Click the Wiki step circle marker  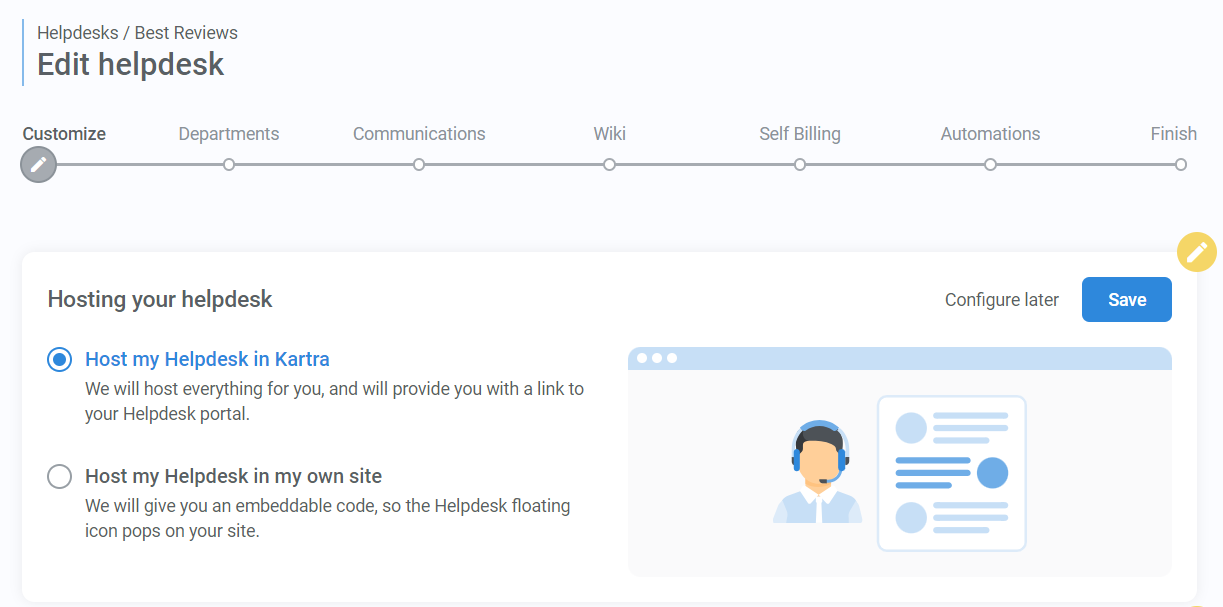pos(609,163)
